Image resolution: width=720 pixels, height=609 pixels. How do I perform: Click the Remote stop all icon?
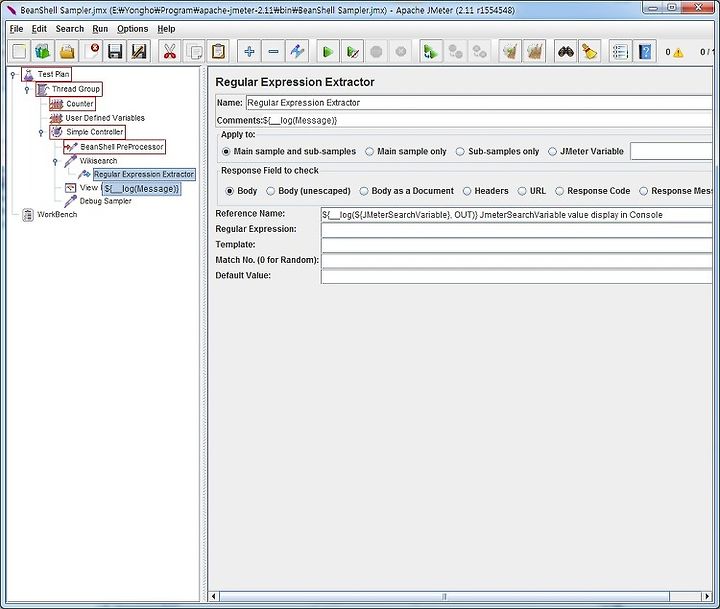456,51
